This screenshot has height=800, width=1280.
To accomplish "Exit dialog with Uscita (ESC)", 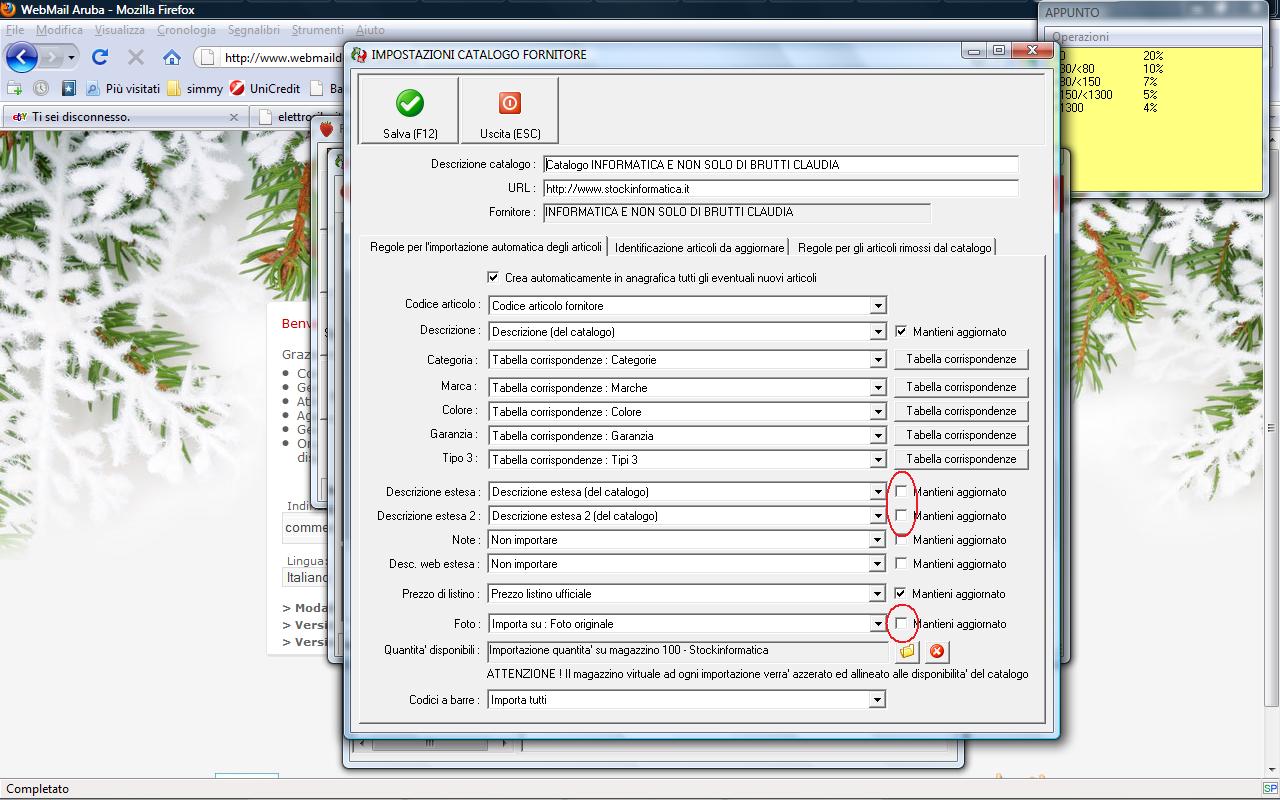I will 509,111.
